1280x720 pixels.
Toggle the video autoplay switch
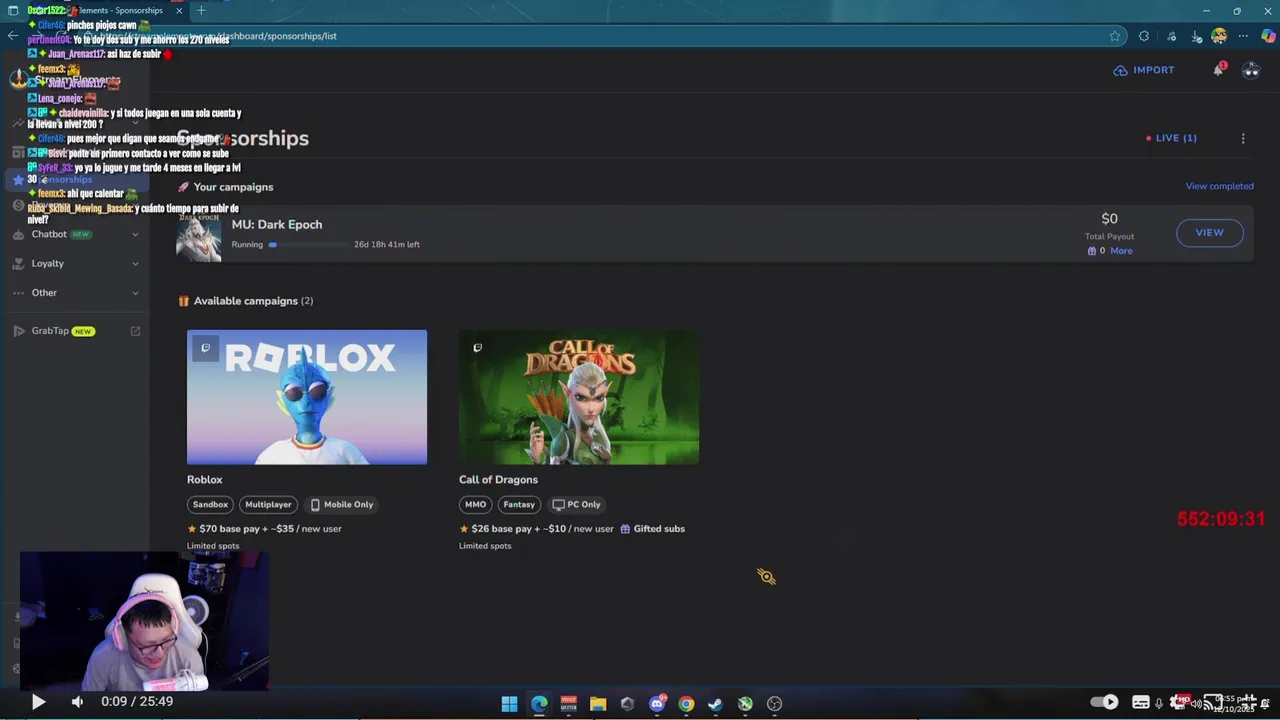coord(1104,702)
